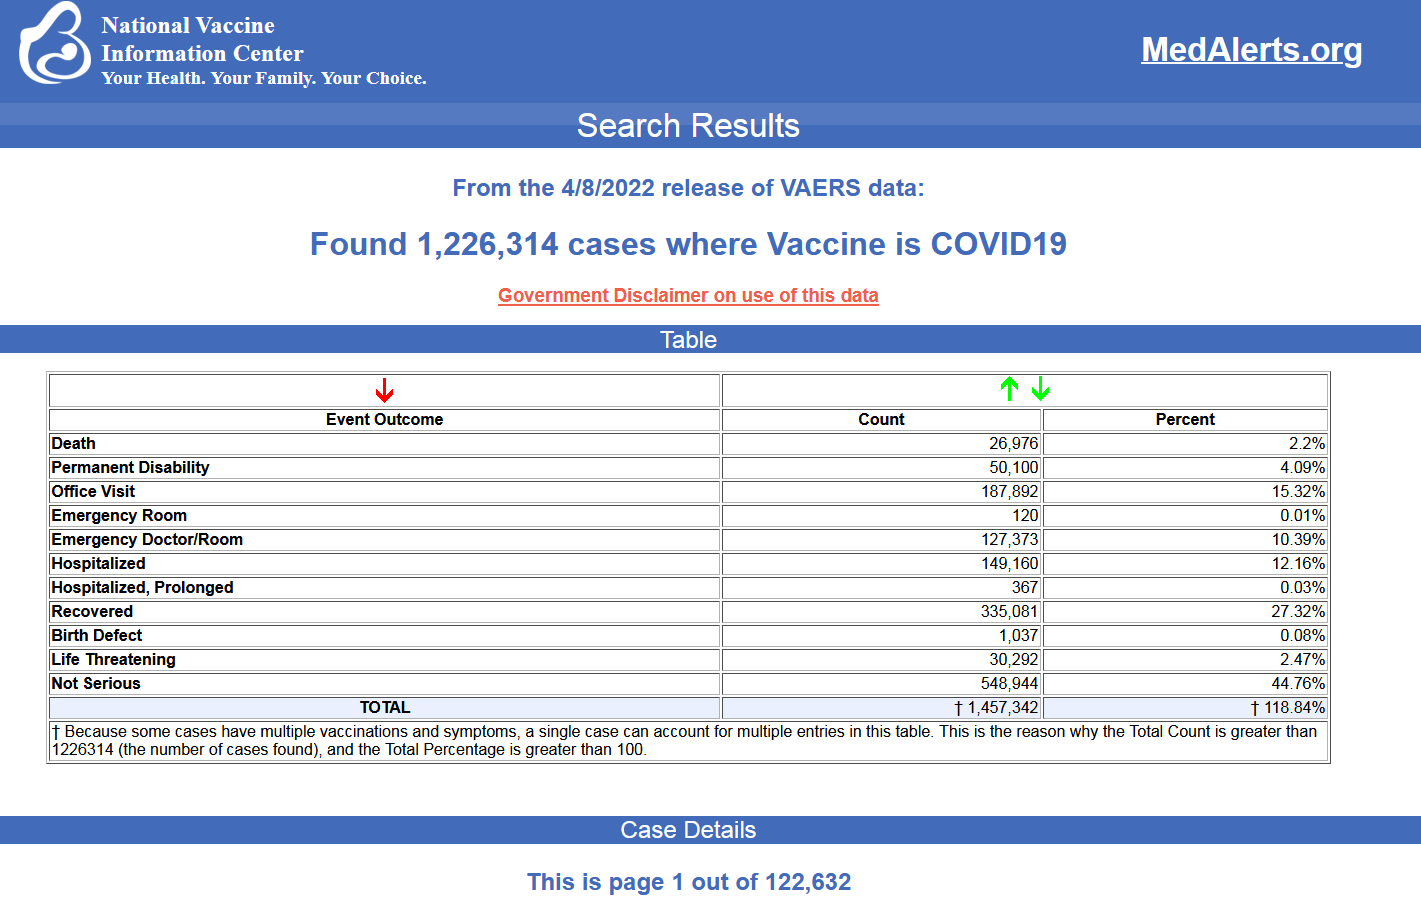Click 'Found 1,226,314 cases' heading
Screen dimensions: 1421x897
[688, 244]
